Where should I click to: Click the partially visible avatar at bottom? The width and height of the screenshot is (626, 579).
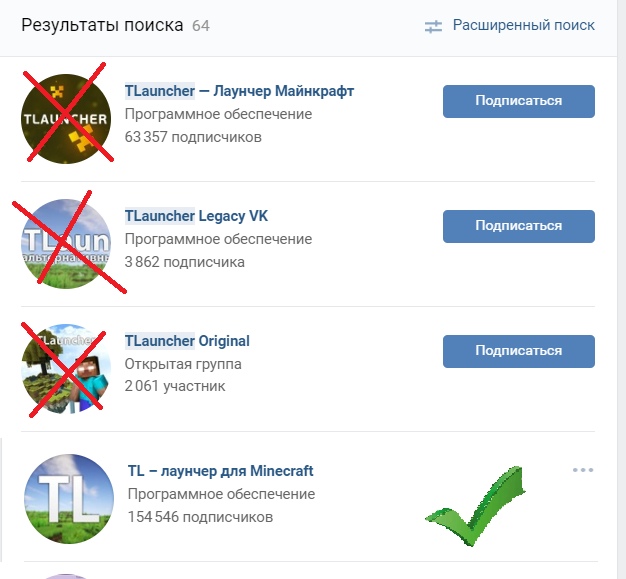66,577
